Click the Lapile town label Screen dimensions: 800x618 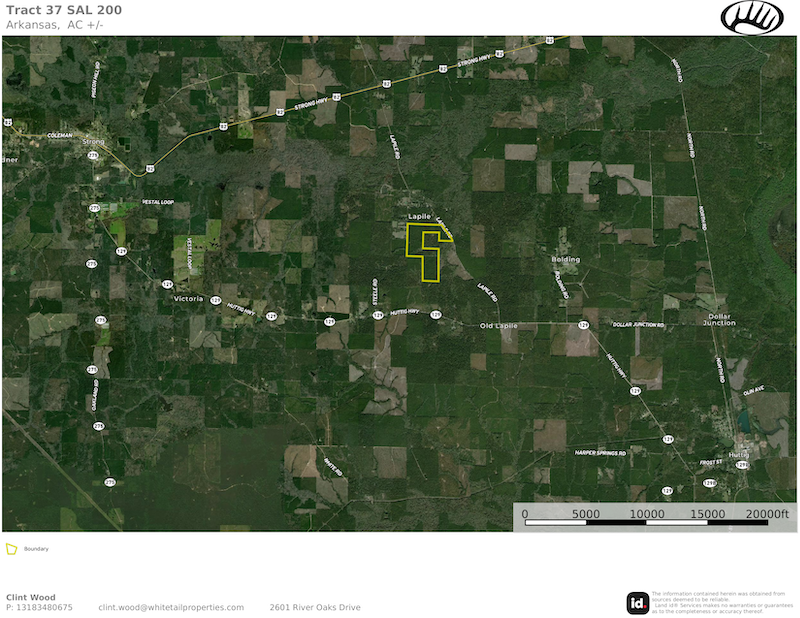(x=420, y=216)
